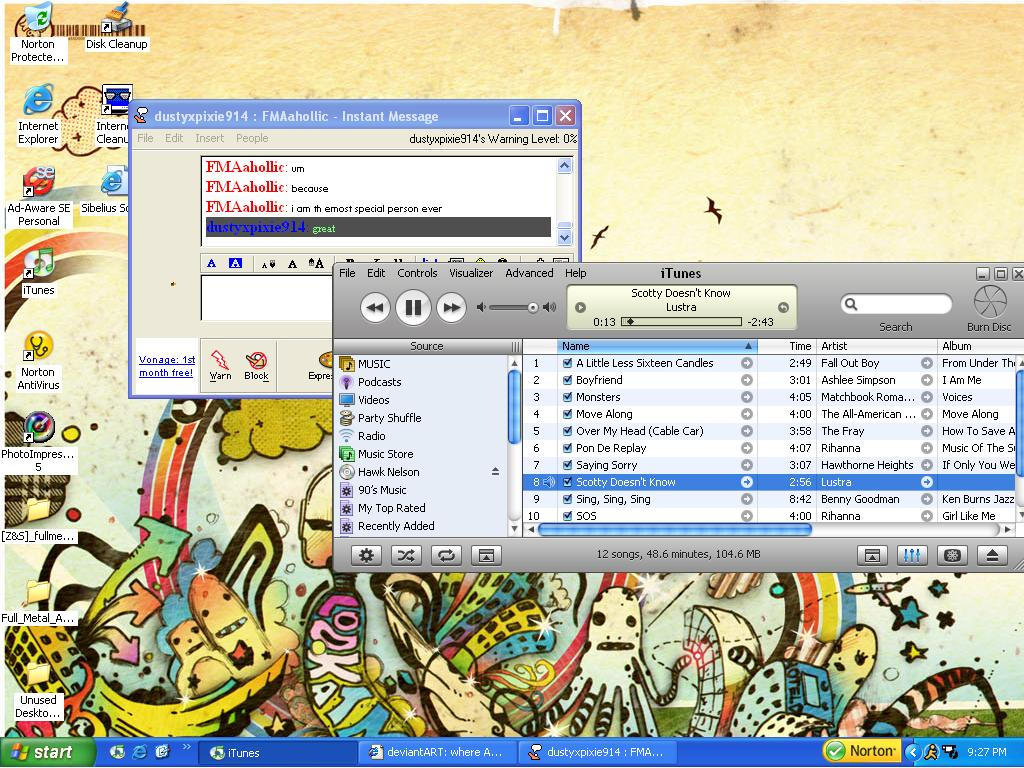Toggle shuffle in iTunes bottom bar

[406, 555]
